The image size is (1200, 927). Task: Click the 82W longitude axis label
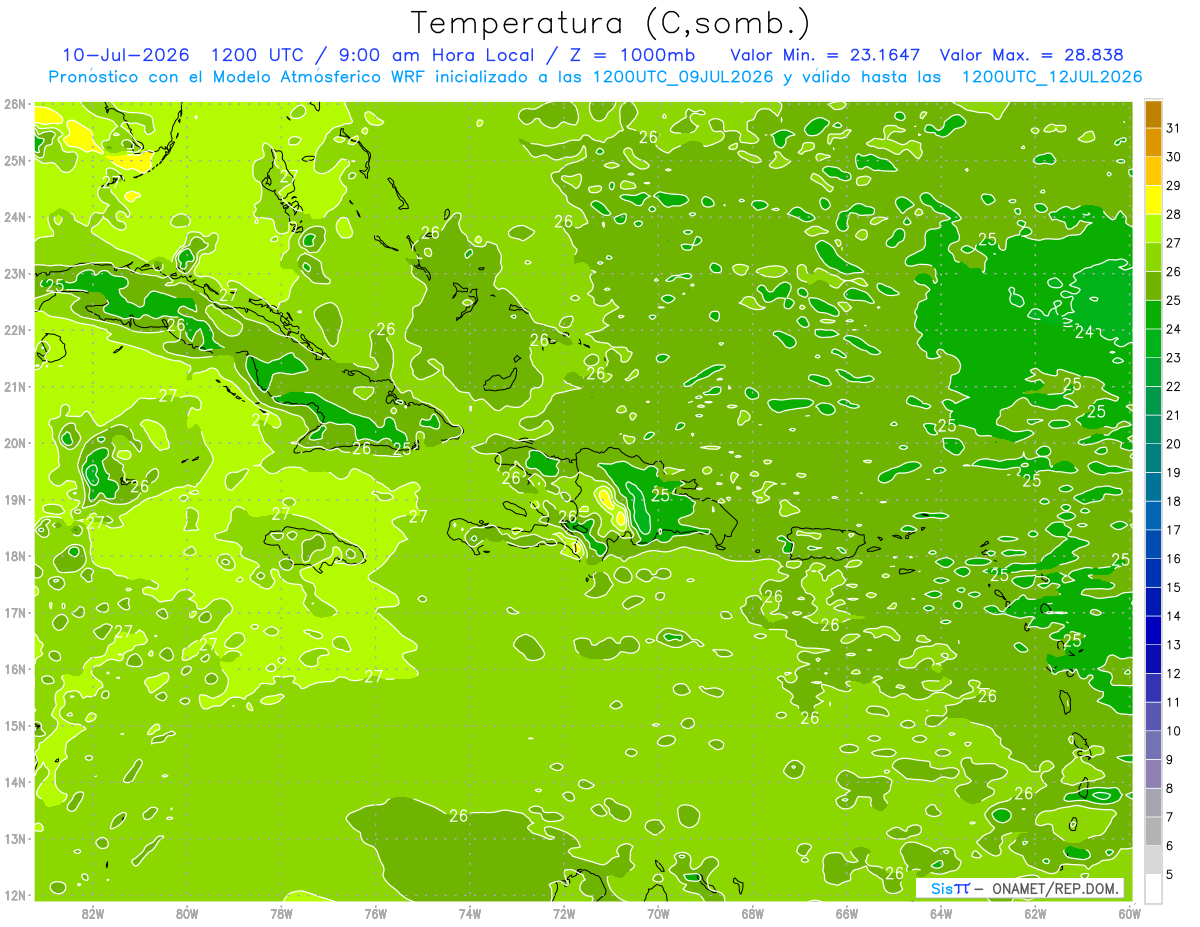(x=93, y=913)
